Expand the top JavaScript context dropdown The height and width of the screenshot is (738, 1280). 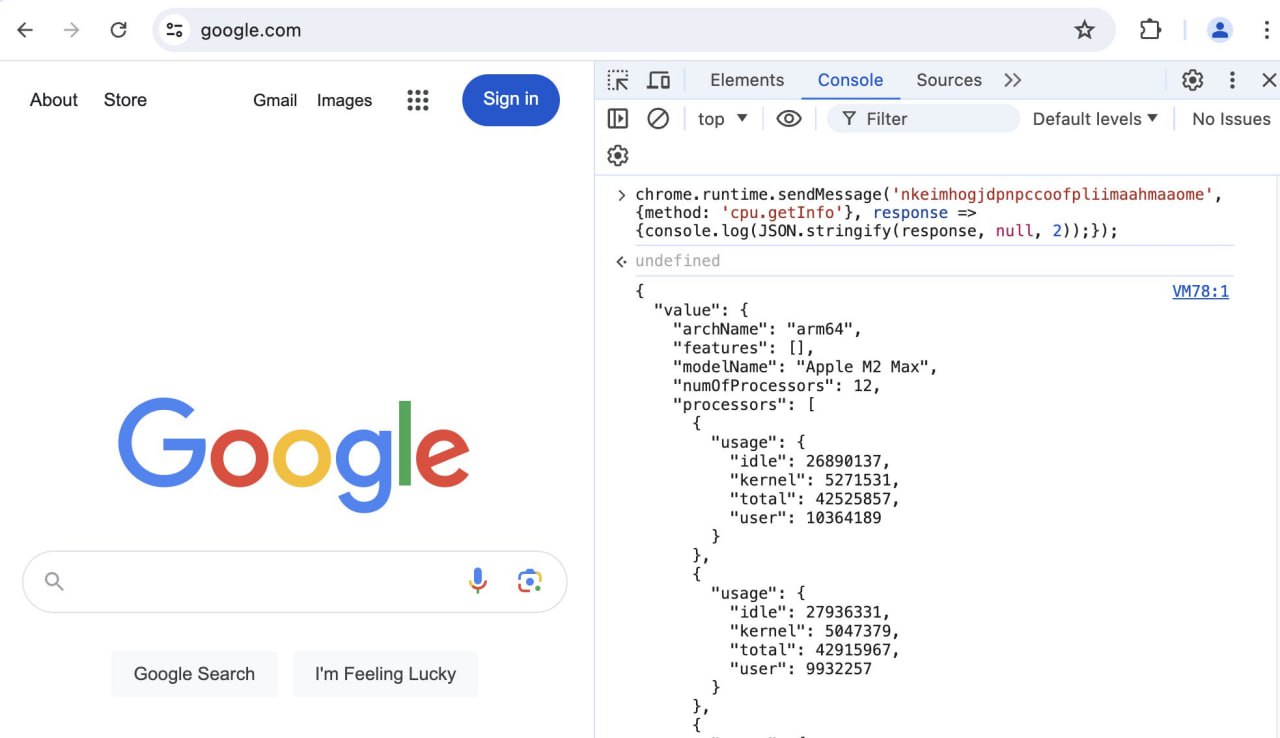click(x=723, y=119)
